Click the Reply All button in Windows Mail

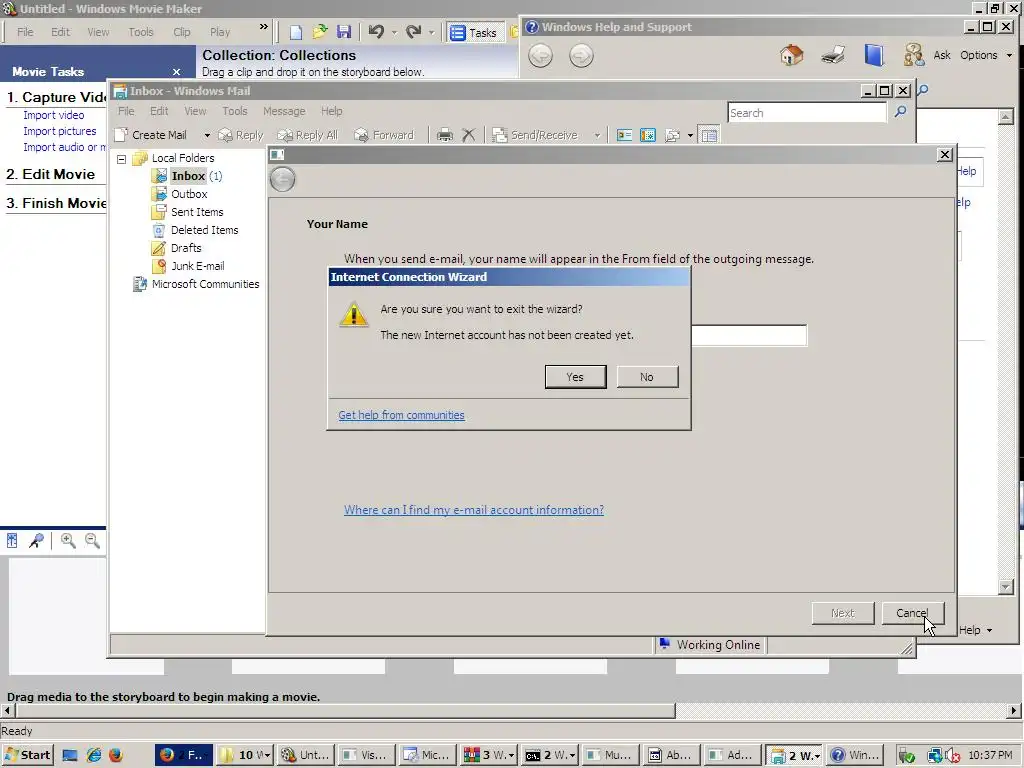click(308, 135)
